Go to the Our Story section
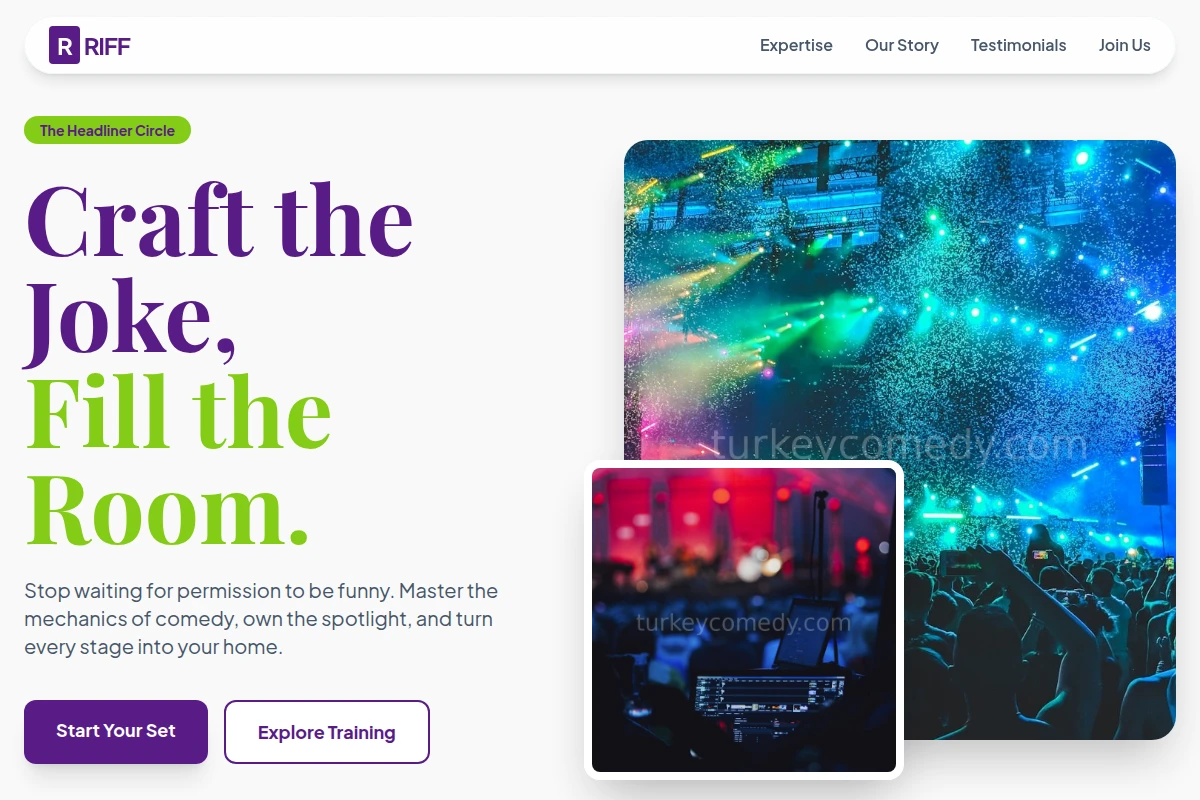 click(x=902, y=45)
